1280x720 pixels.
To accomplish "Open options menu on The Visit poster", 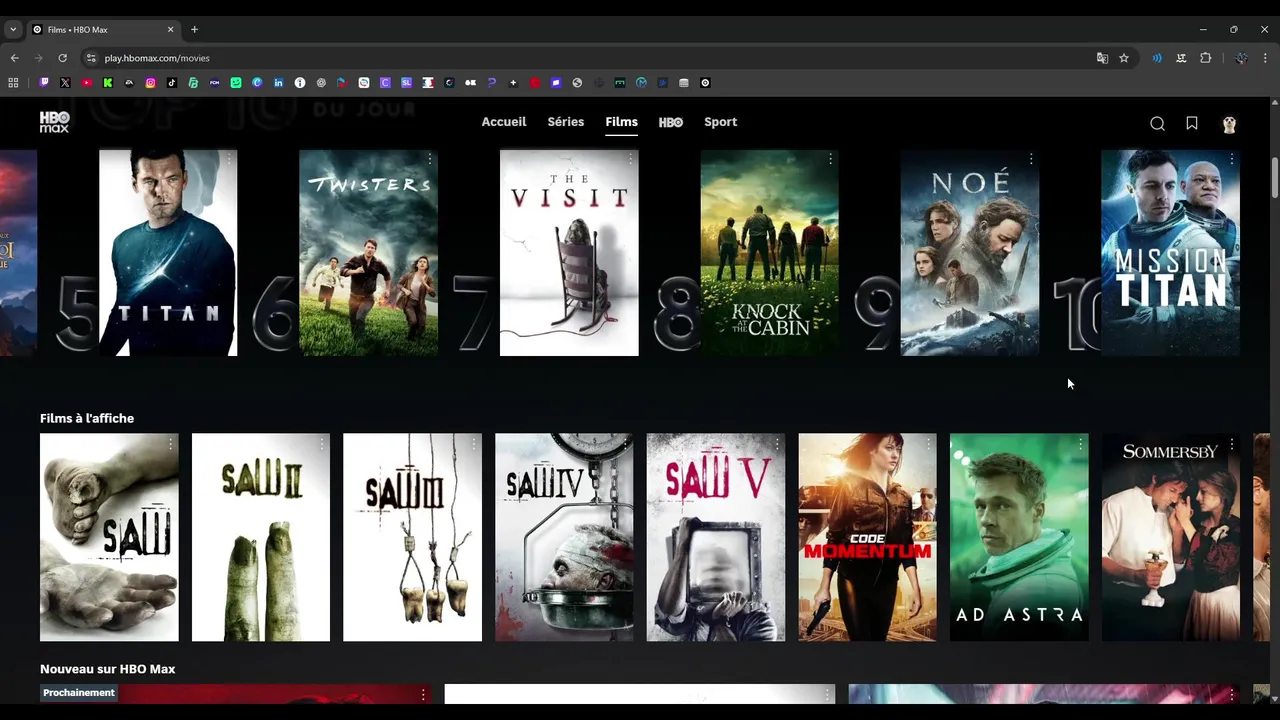I will pos(630,160).
